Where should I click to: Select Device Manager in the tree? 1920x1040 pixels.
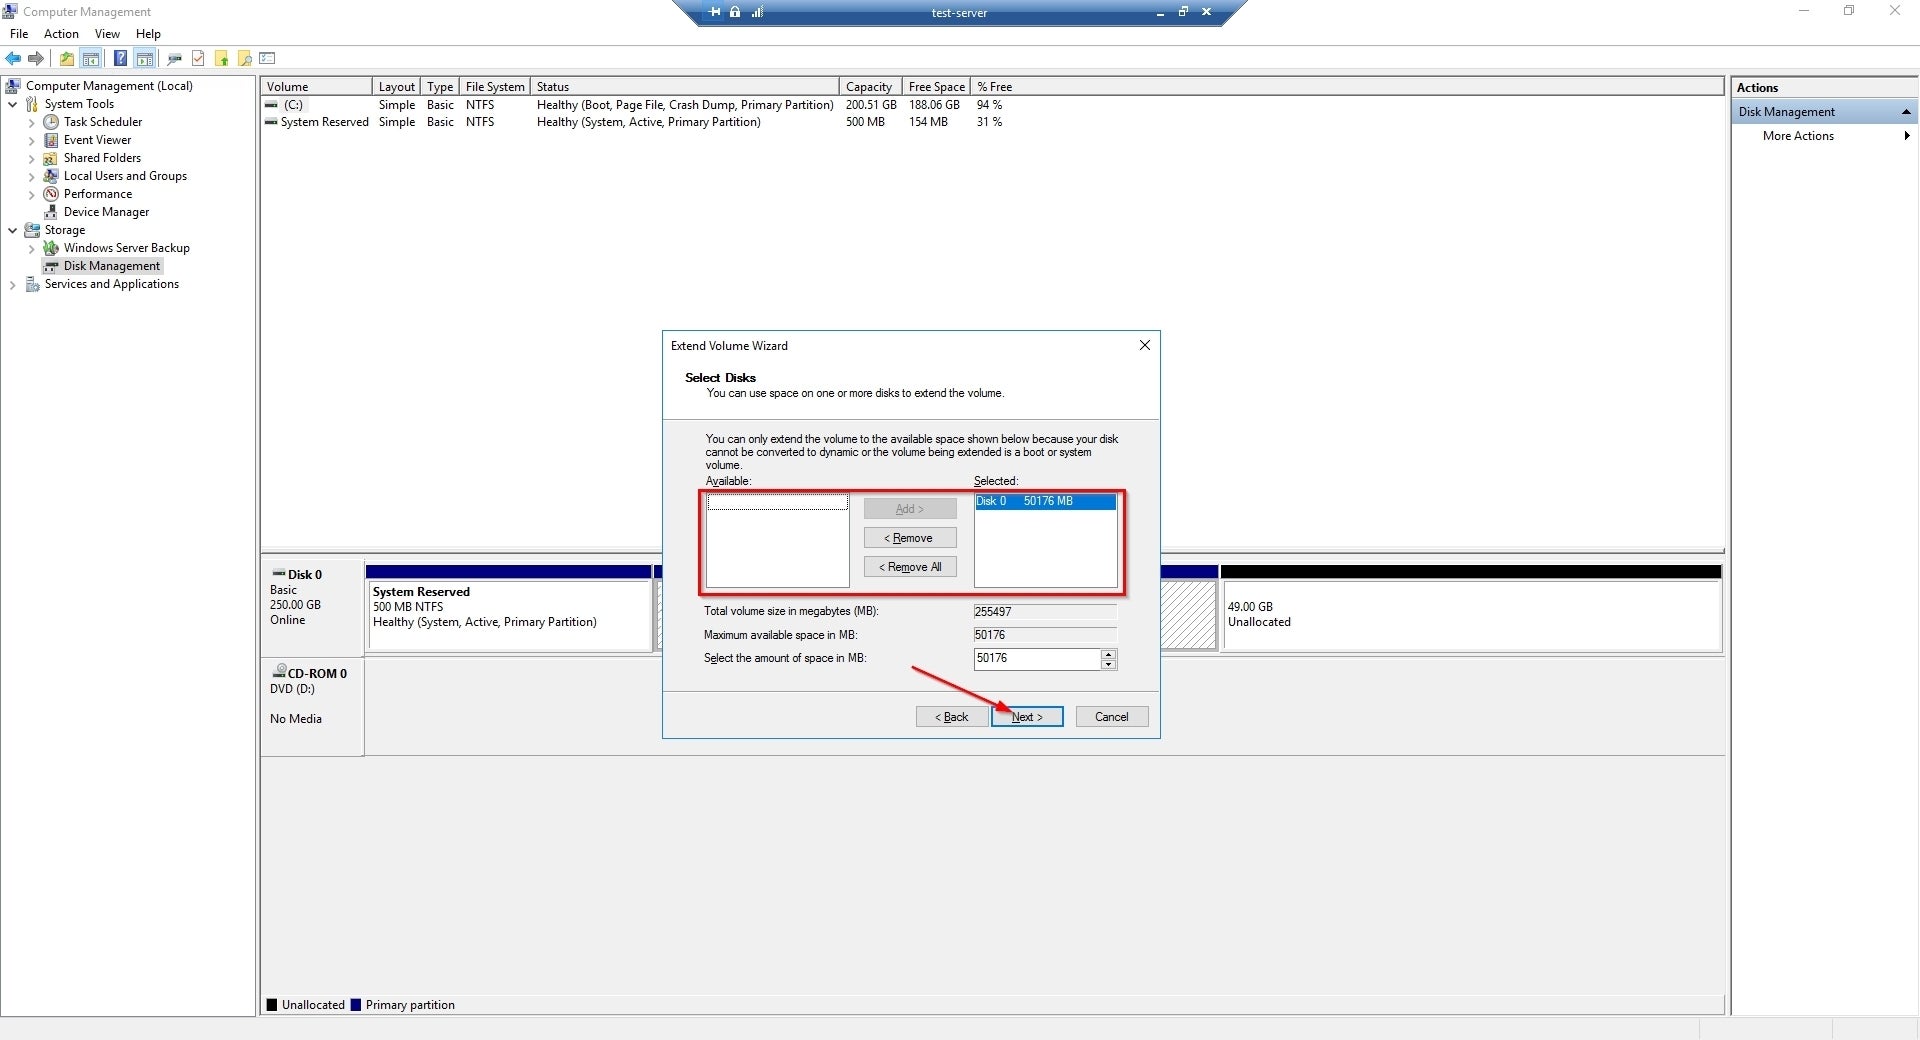click(106, 212)
